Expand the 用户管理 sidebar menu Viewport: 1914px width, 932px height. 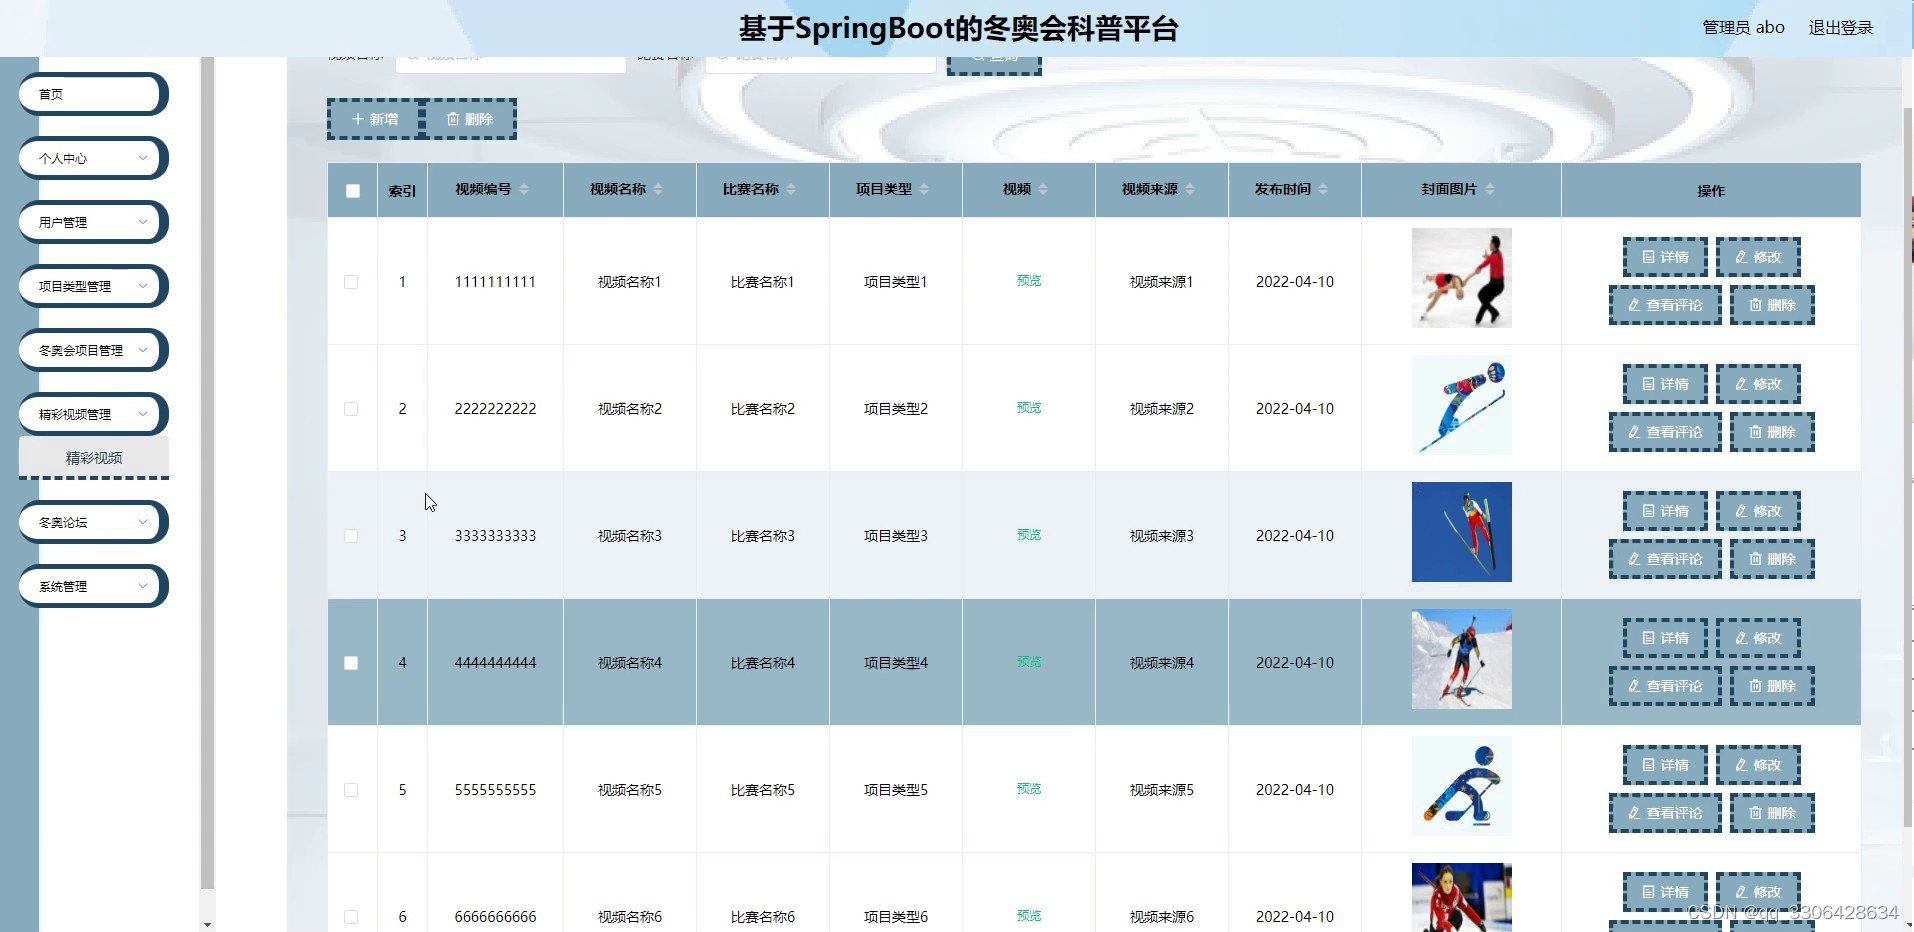[x=93, y=222]
